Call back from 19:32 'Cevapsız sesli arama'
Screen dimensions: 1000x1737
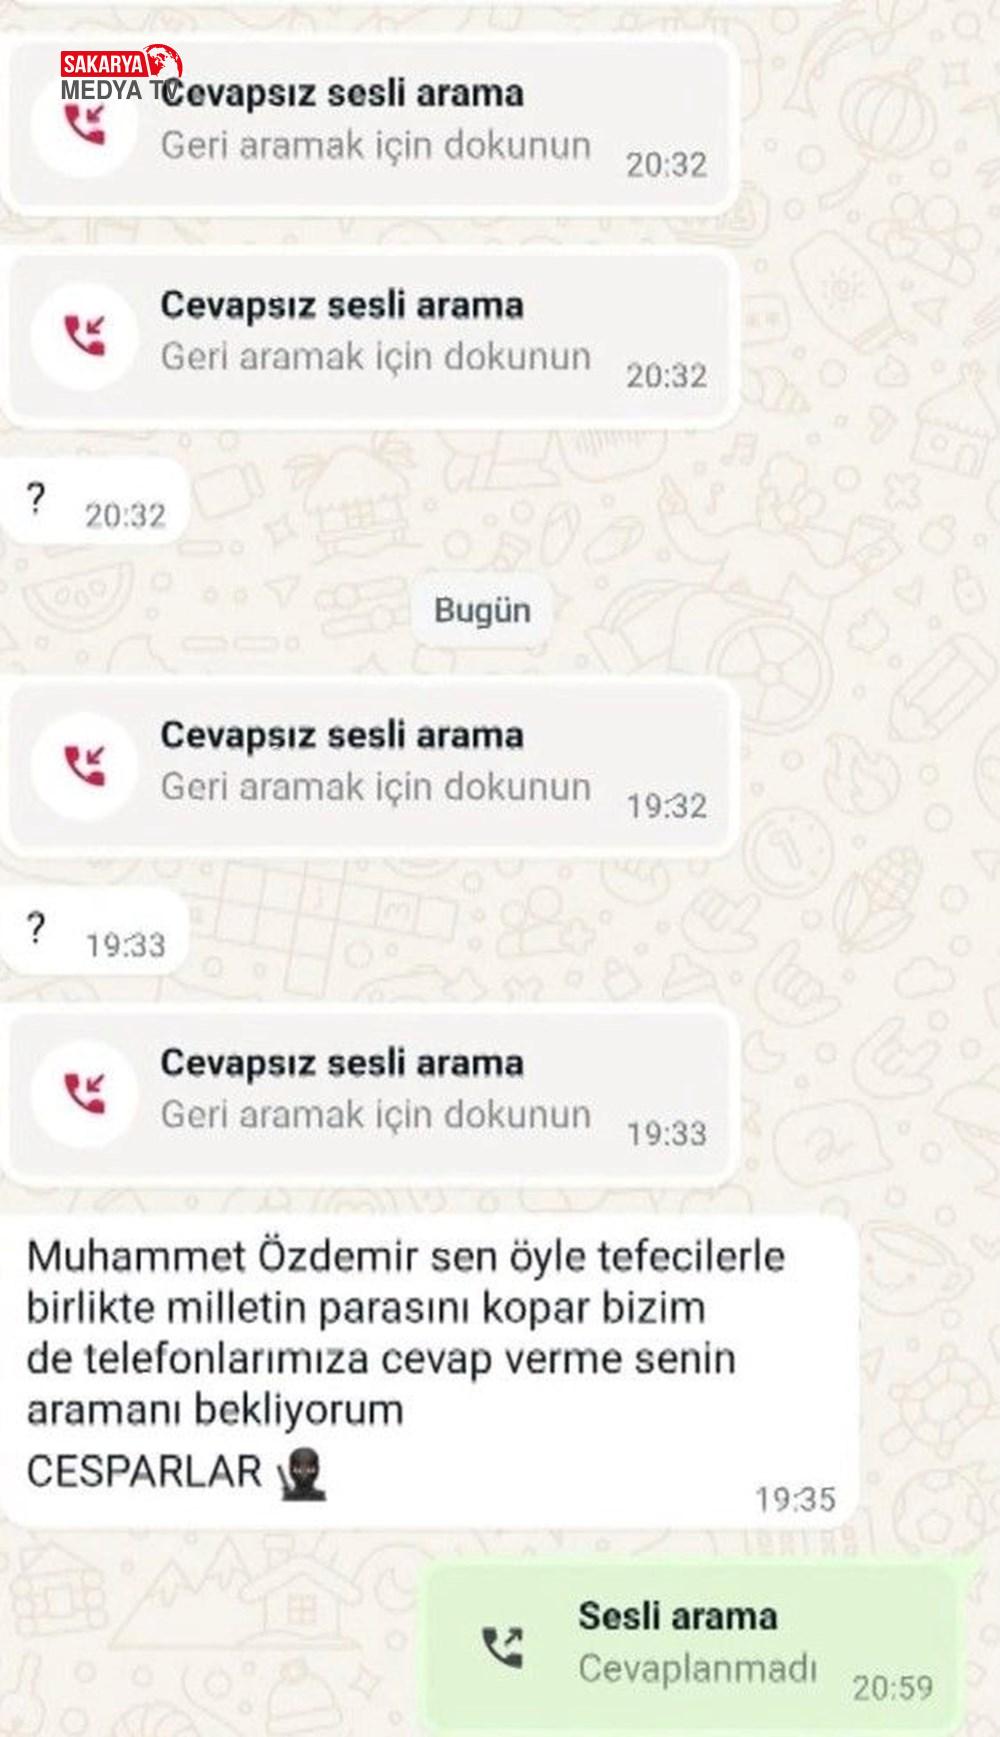tap(372, 765)
